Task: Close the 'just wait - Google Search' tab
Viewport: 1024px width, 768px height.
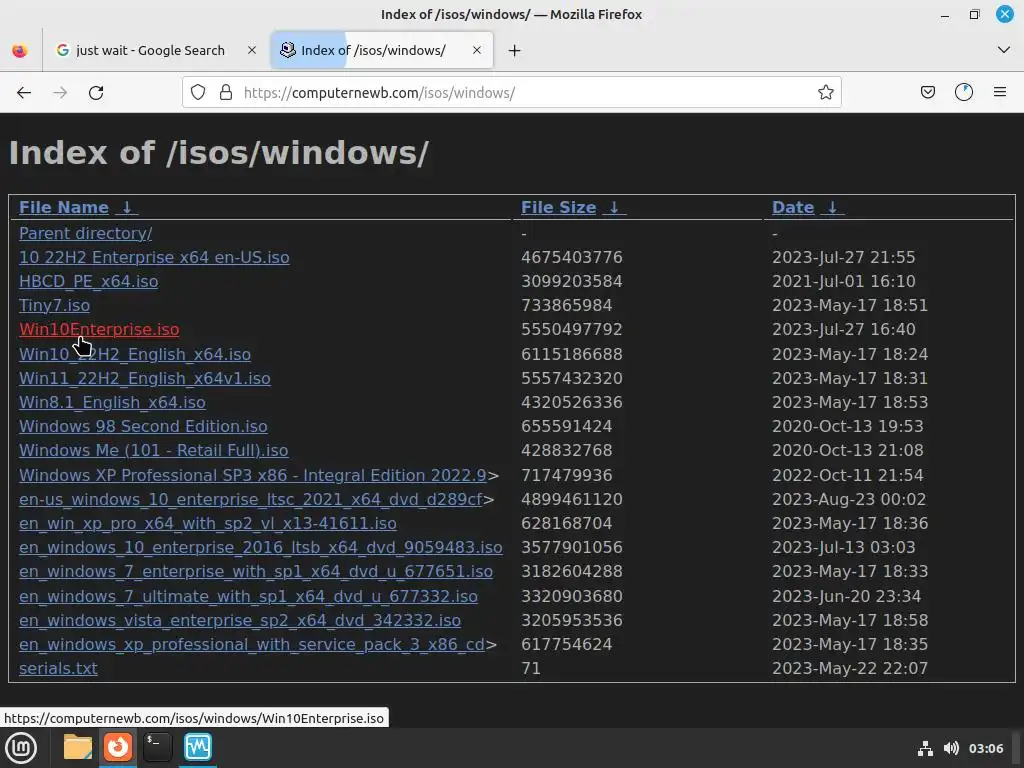Action: point(251,50)
